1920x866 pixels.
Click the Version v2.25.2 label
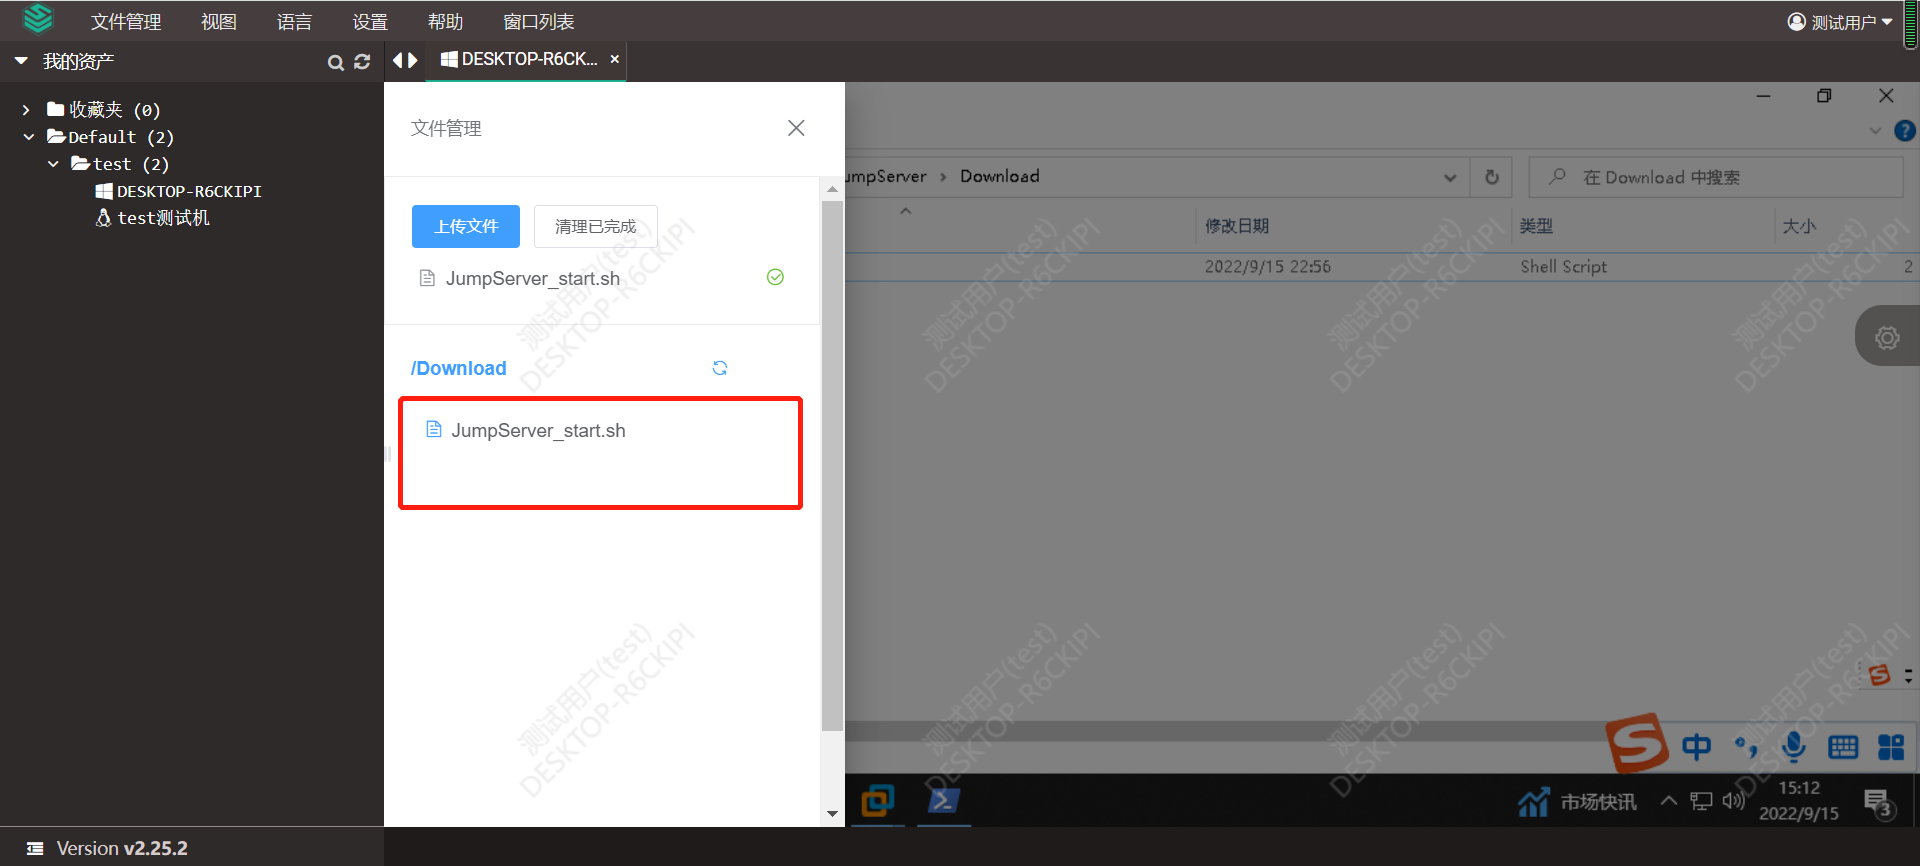(122, 848)
